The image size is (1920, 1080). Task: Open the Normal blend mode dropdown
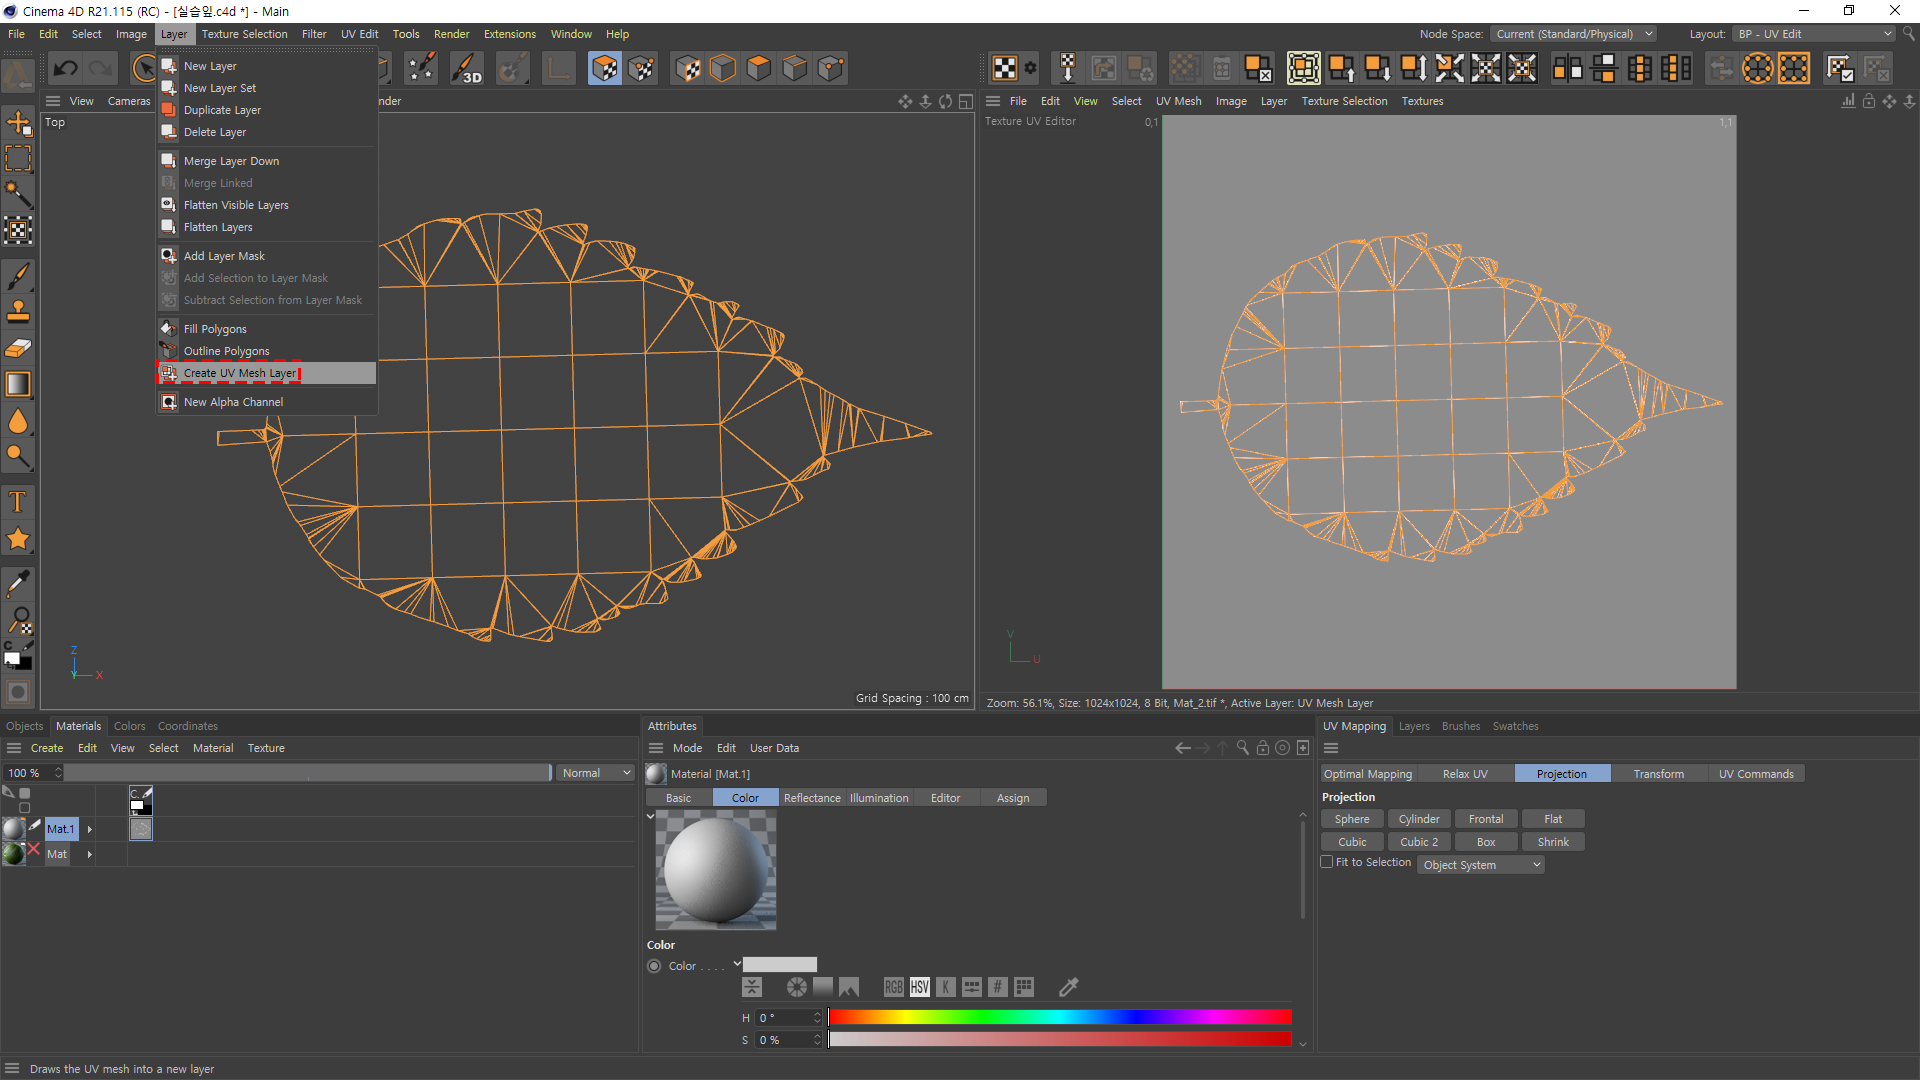point(596,773)
